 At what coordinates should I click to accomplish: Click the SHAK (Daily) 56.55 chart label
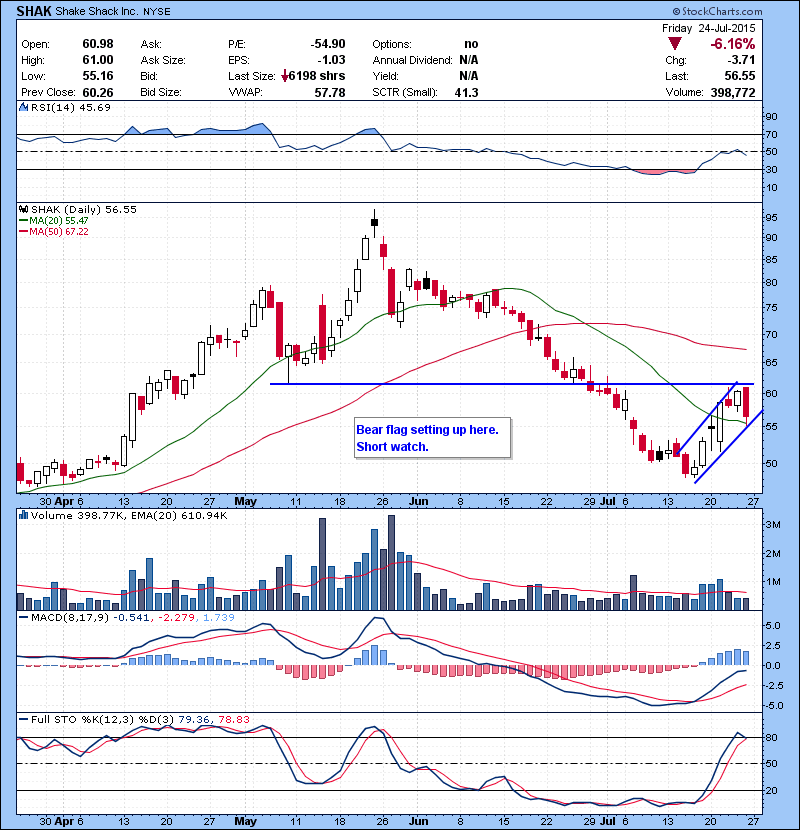[x=84, y=210]
